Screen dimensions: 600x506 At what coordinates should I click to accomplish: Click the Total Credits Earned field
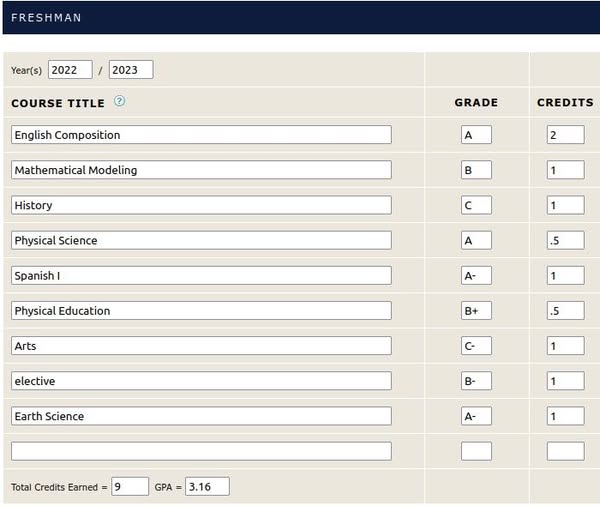pyautogui.click(x=130, y=487)
